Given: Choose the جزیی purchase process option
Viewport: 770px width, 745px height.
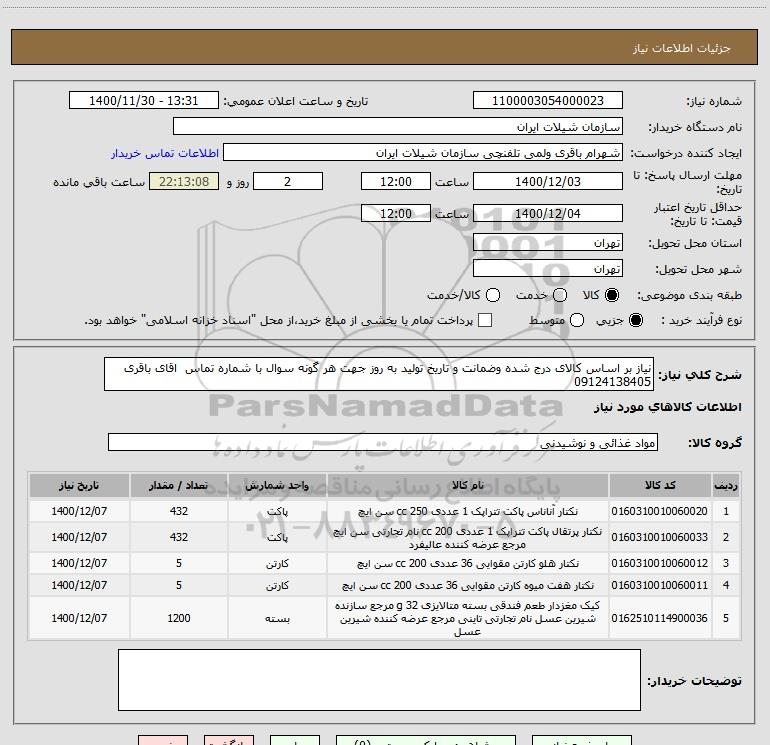Looking at the screenshot, I should [x=636, y=320].
